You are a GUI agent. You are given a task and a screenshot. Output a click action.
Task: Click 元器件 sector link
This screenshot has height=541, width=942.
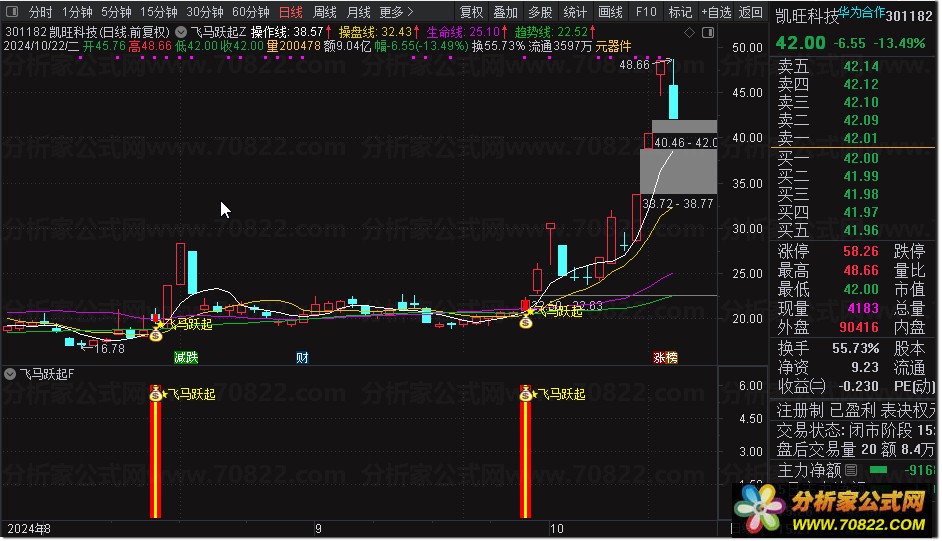click(x=613, y=46)
